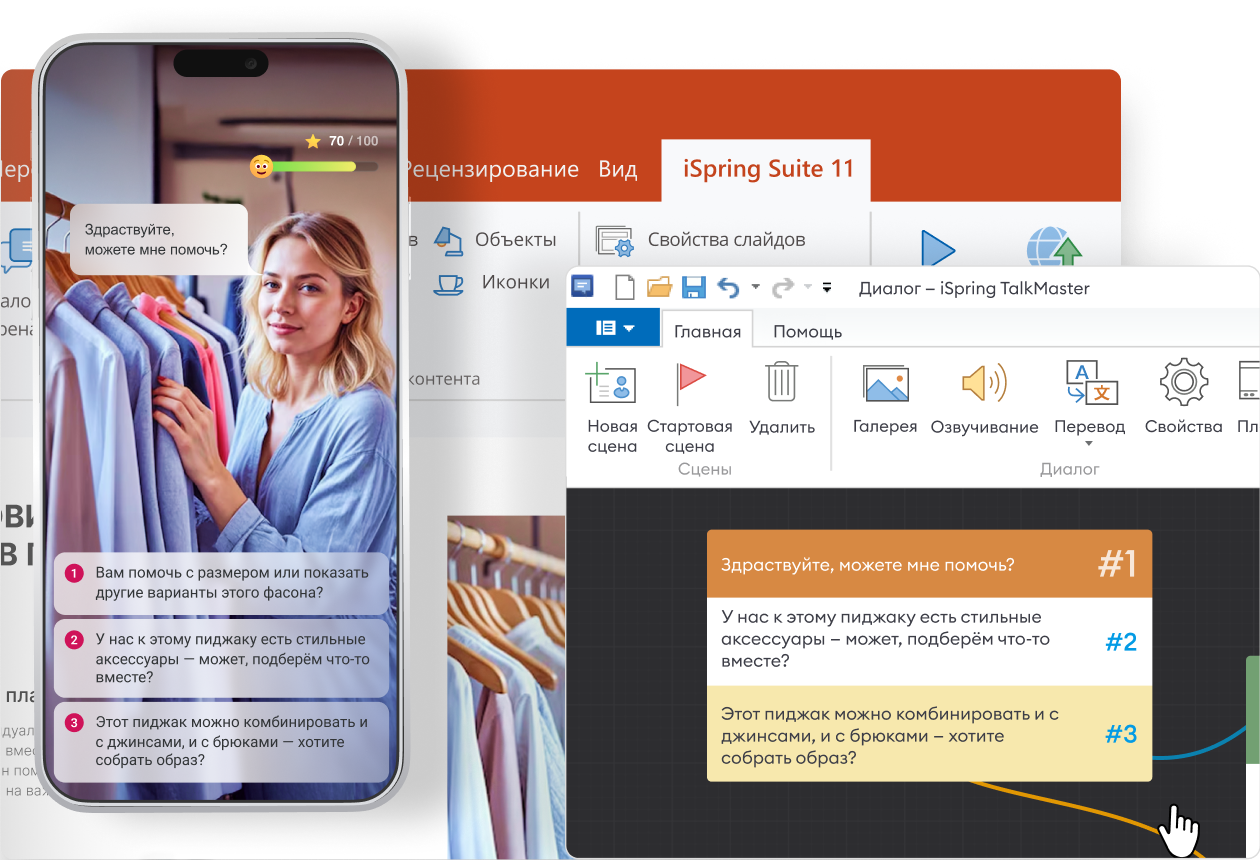The width and height of the screenshot is (1260, 860).
Task: Open Вид tab in PowerPoint
Action: click(618, 169)
